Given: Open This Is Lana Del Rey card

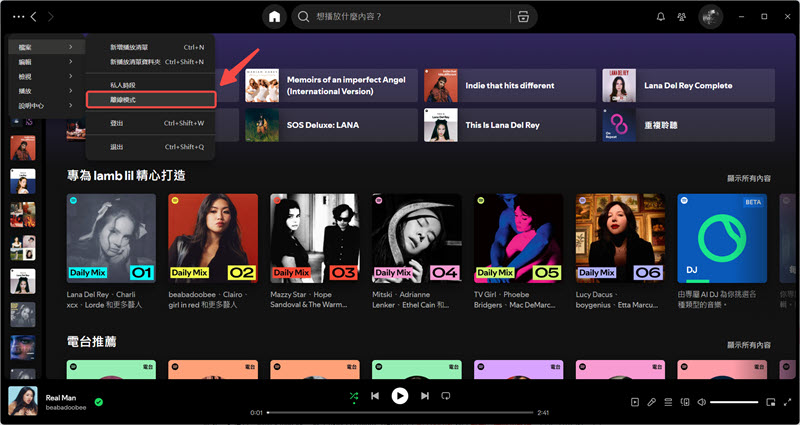Looking at the screenshot, I should click(510, 125).
